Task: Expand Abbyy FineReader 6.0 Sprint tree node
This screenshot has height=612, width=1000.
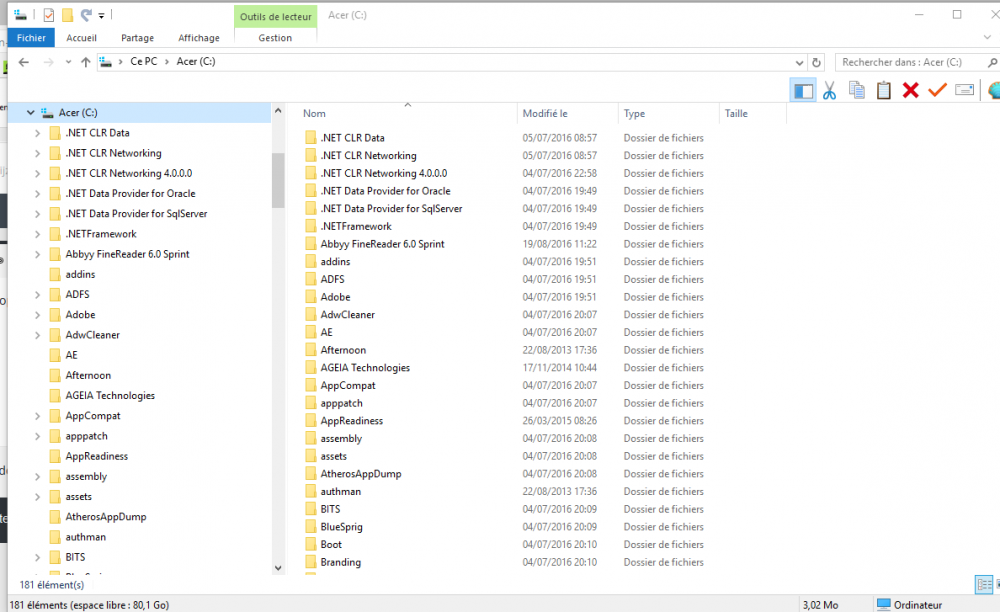Action: point(37,254)
